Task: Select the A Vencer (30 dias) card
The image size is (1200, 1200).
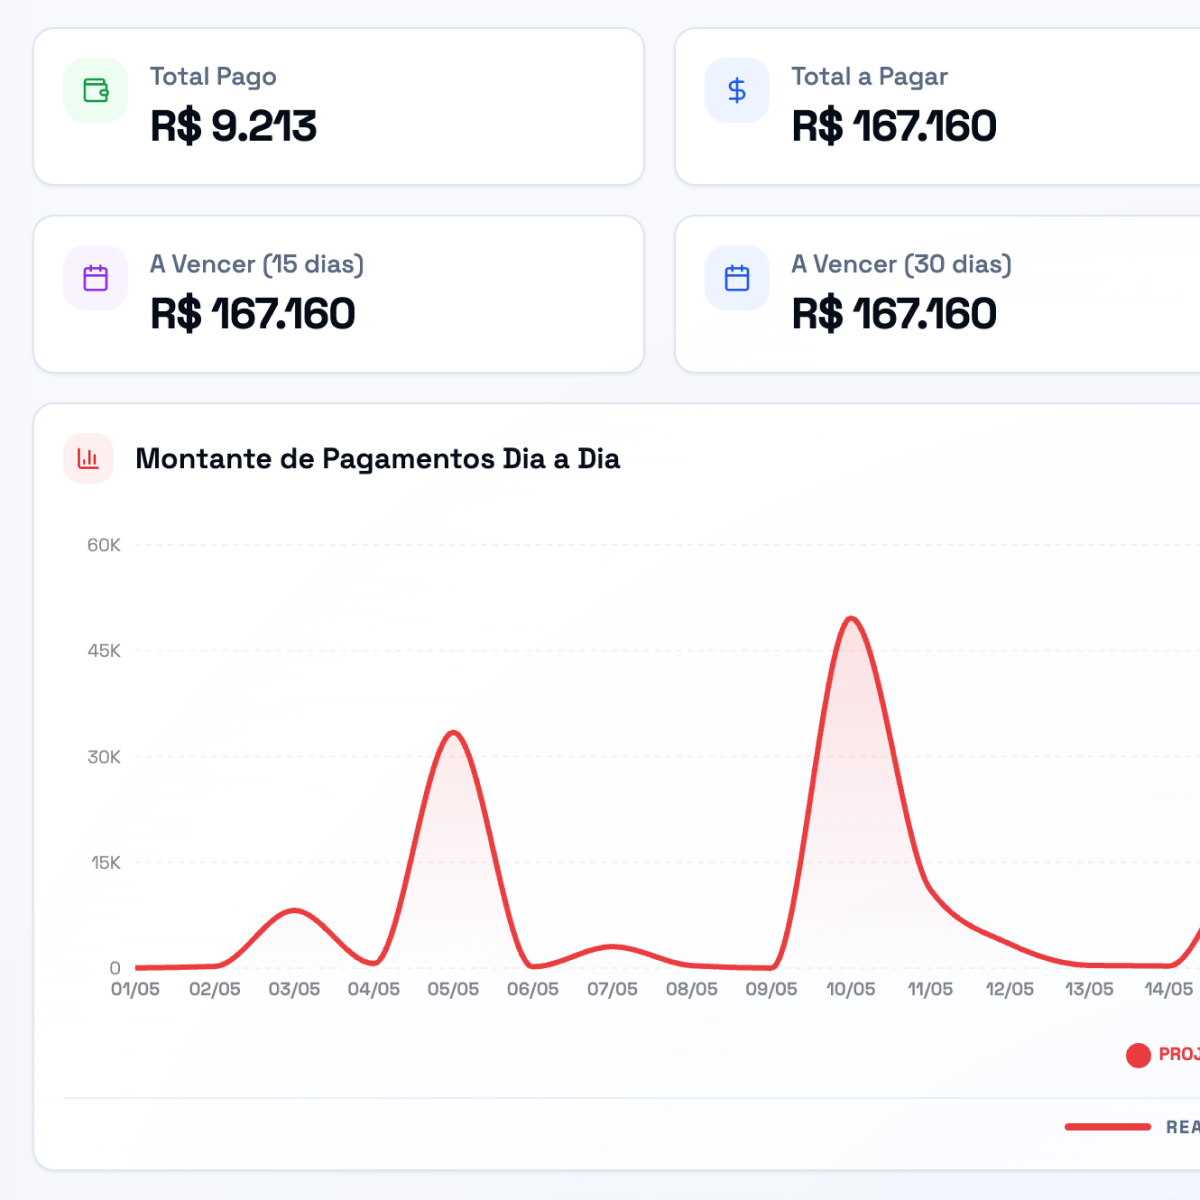Action: [x=938, y=294]
